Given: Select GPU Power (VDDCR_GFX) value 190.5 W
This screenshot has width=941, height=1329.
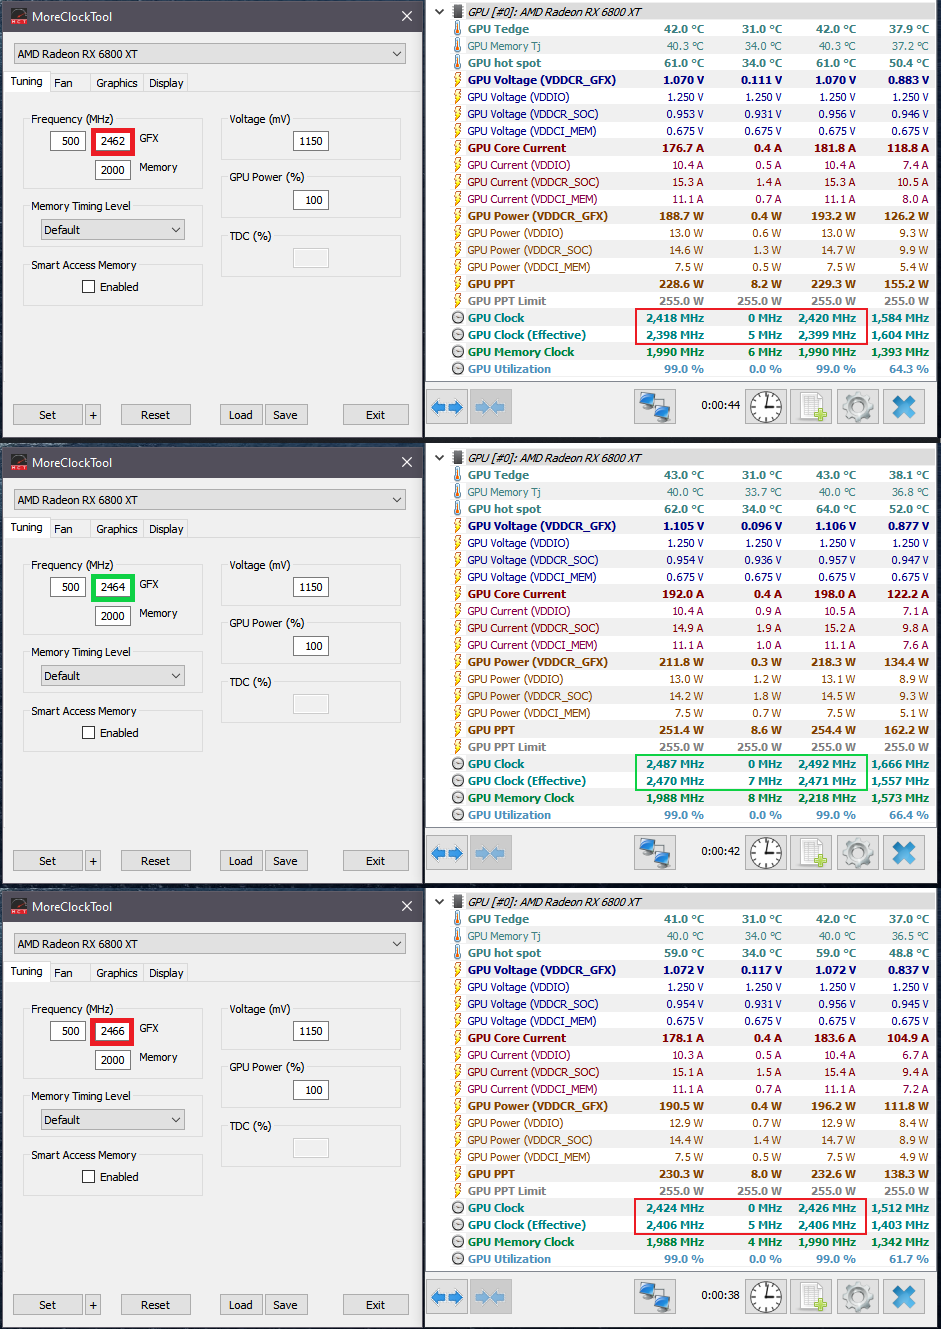Looking at the screenshot, I should [x=682, y=1106].
